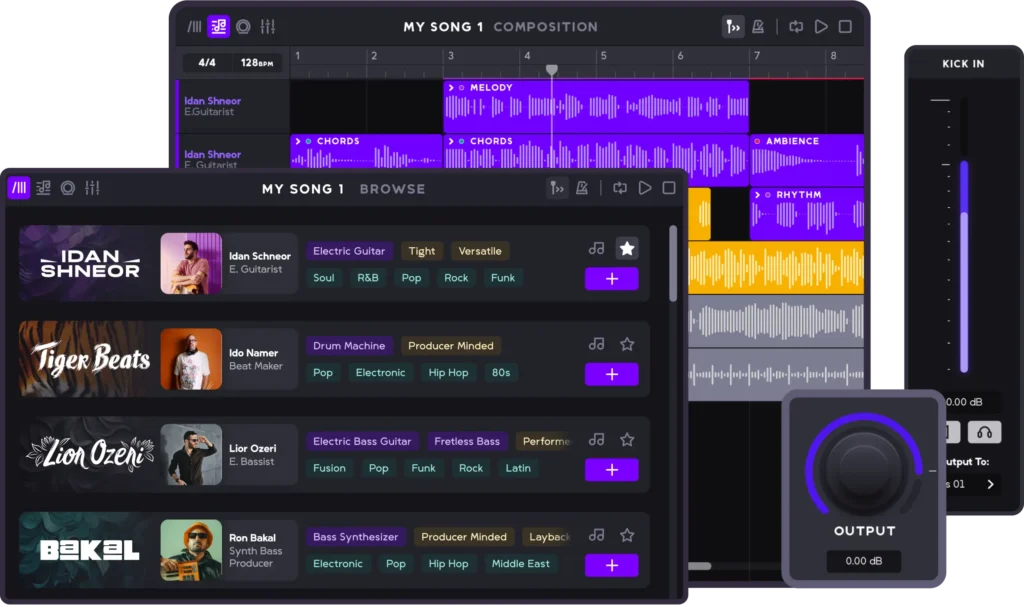Select the tracks view icon on the far left

(x=18, y=188)
